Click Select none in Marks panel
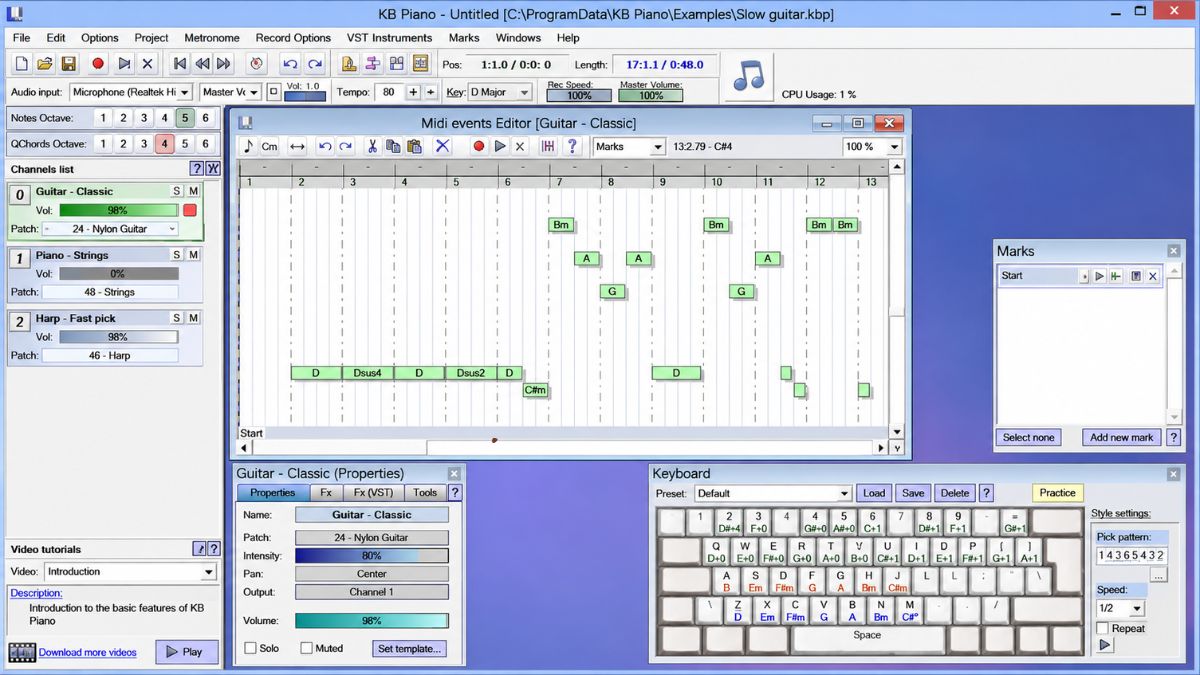The width and height of the screenshot is (1200, 675). click(1029, 437)
